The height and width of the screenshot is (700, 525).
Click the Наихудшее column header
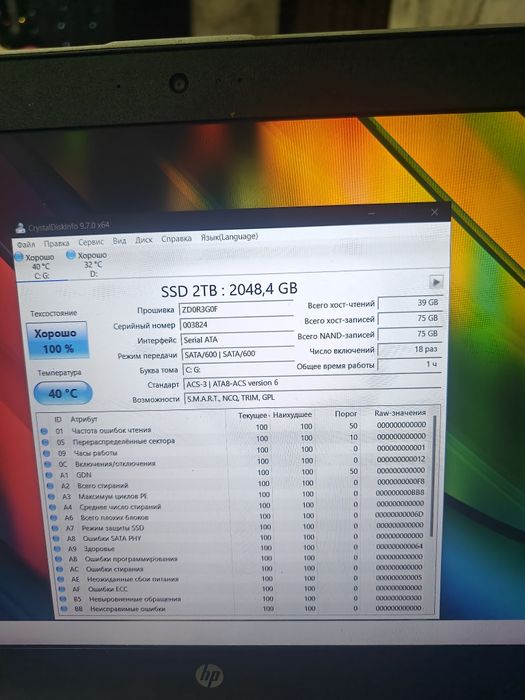(292, 415)
